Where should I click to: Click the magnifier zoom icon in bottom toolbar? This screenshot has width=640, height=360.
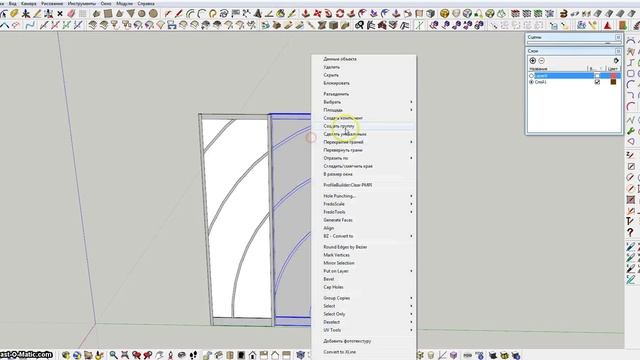(113, 355)
